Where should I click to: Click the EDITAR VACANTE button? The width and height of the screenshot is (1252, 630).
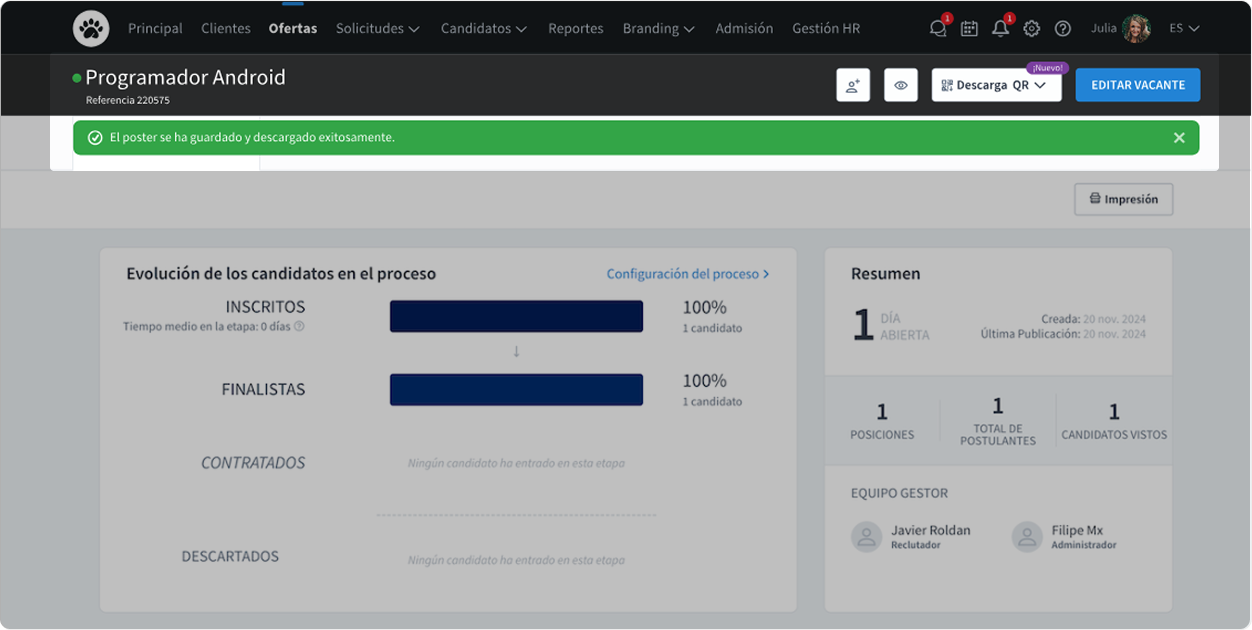pyautogui.click(x=1138, y=85)
